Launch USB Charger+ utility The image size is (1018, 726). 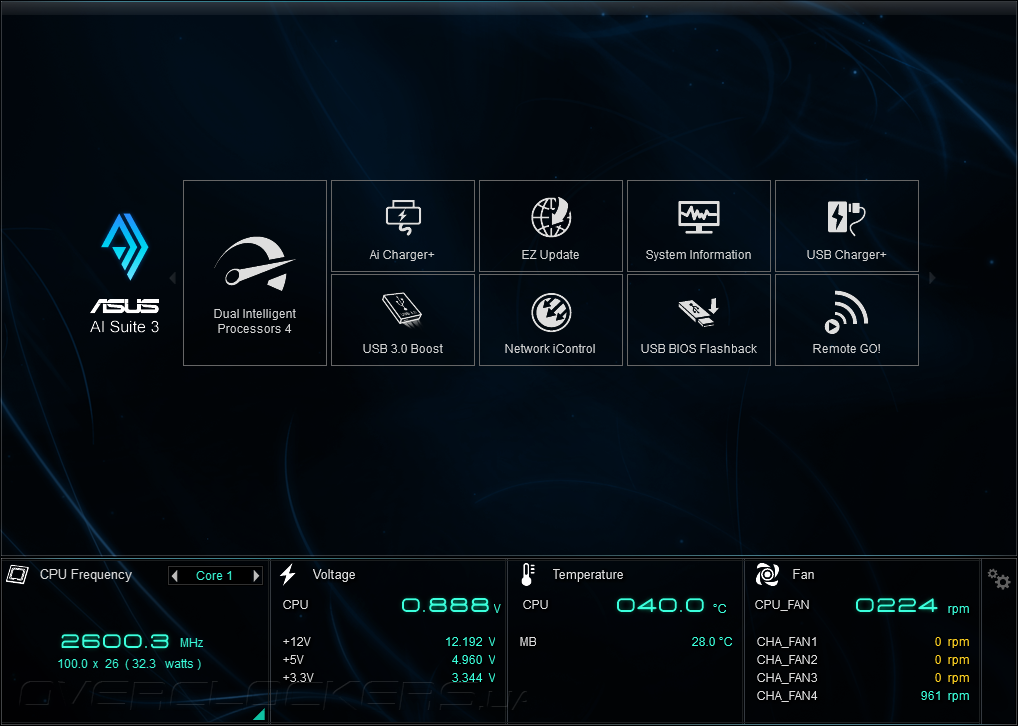click(x=847, y=226)
